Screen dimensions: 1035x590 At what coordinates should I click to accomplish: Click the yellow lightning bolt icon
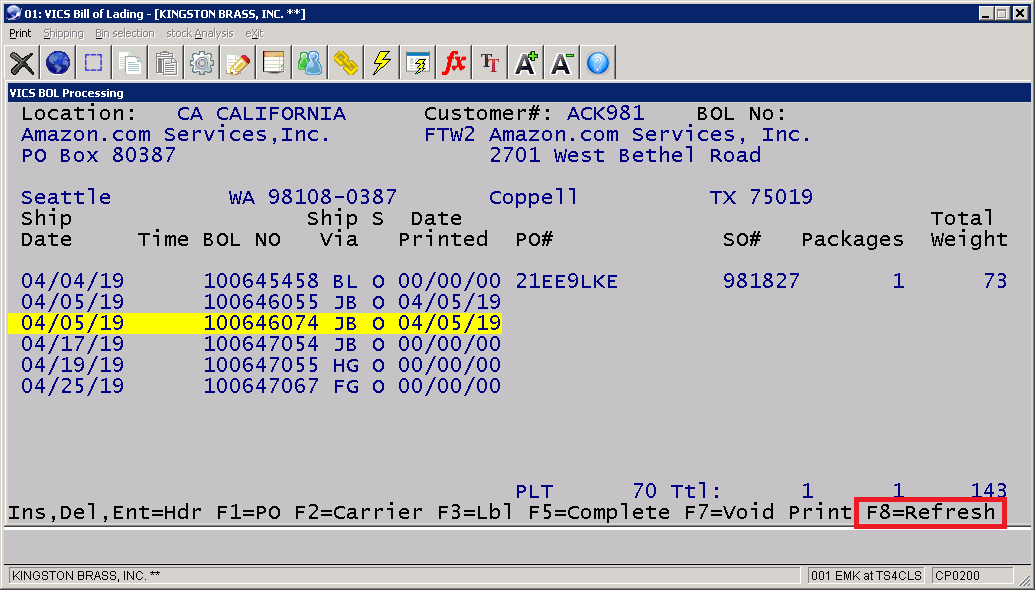point(382,63)
